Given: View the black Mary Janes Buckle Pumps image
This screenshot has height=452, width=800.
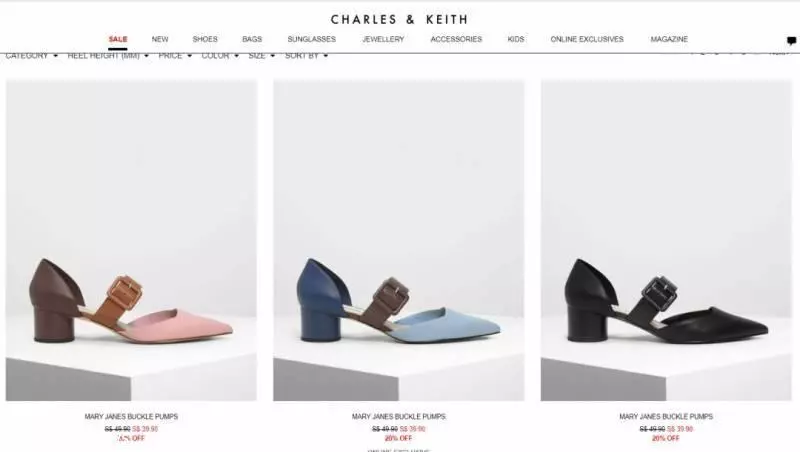Looking at the screenshot, I should (x=666, y=240).
